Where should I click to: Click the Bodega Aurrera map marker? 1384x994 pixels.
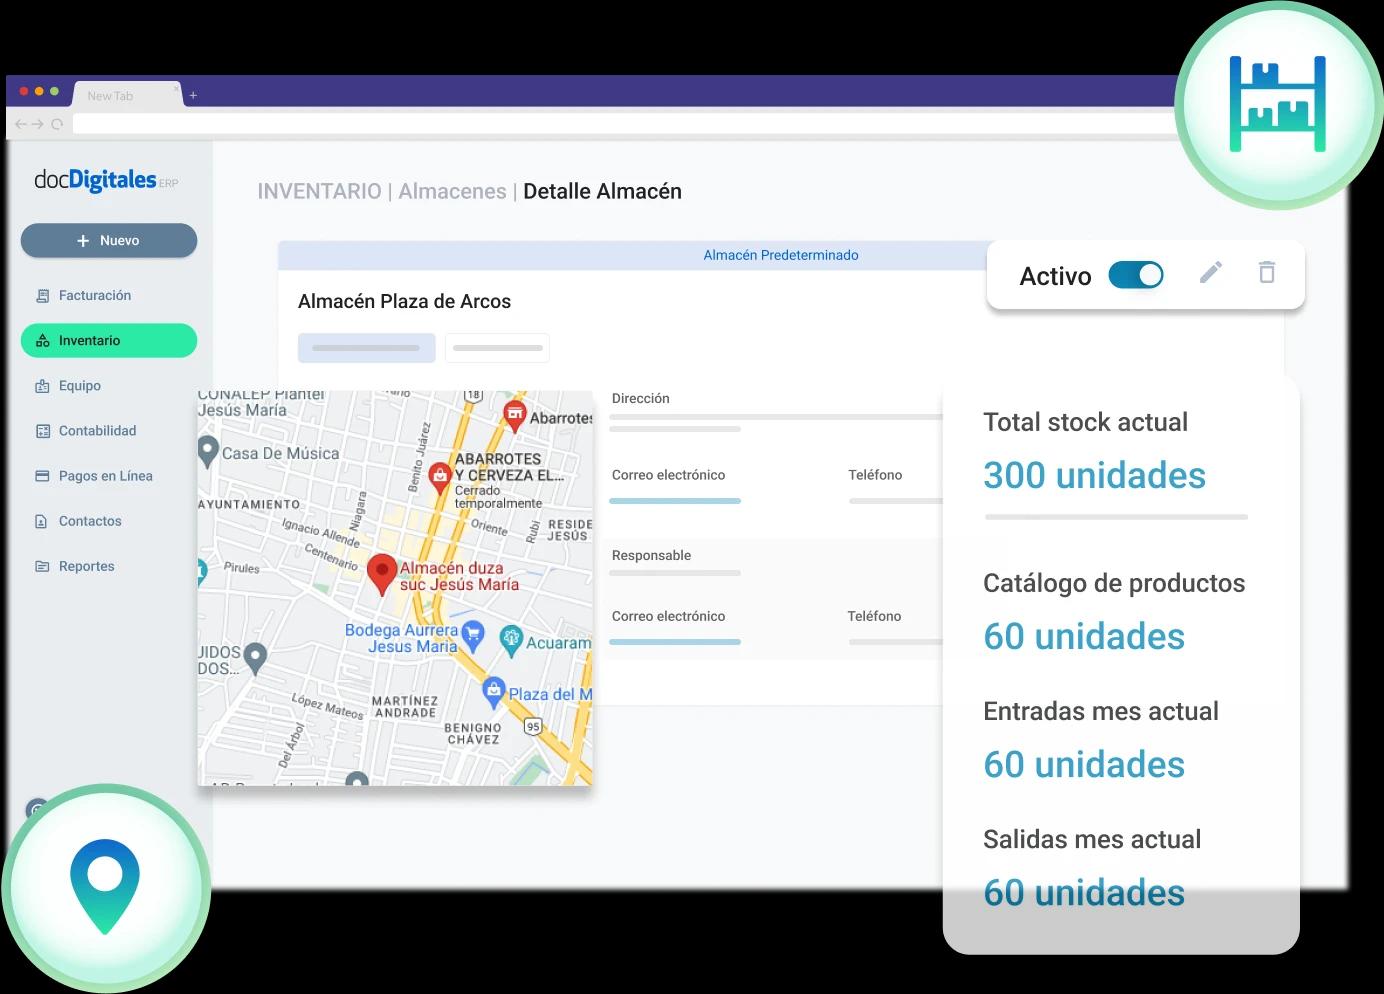tap(473, 633)
